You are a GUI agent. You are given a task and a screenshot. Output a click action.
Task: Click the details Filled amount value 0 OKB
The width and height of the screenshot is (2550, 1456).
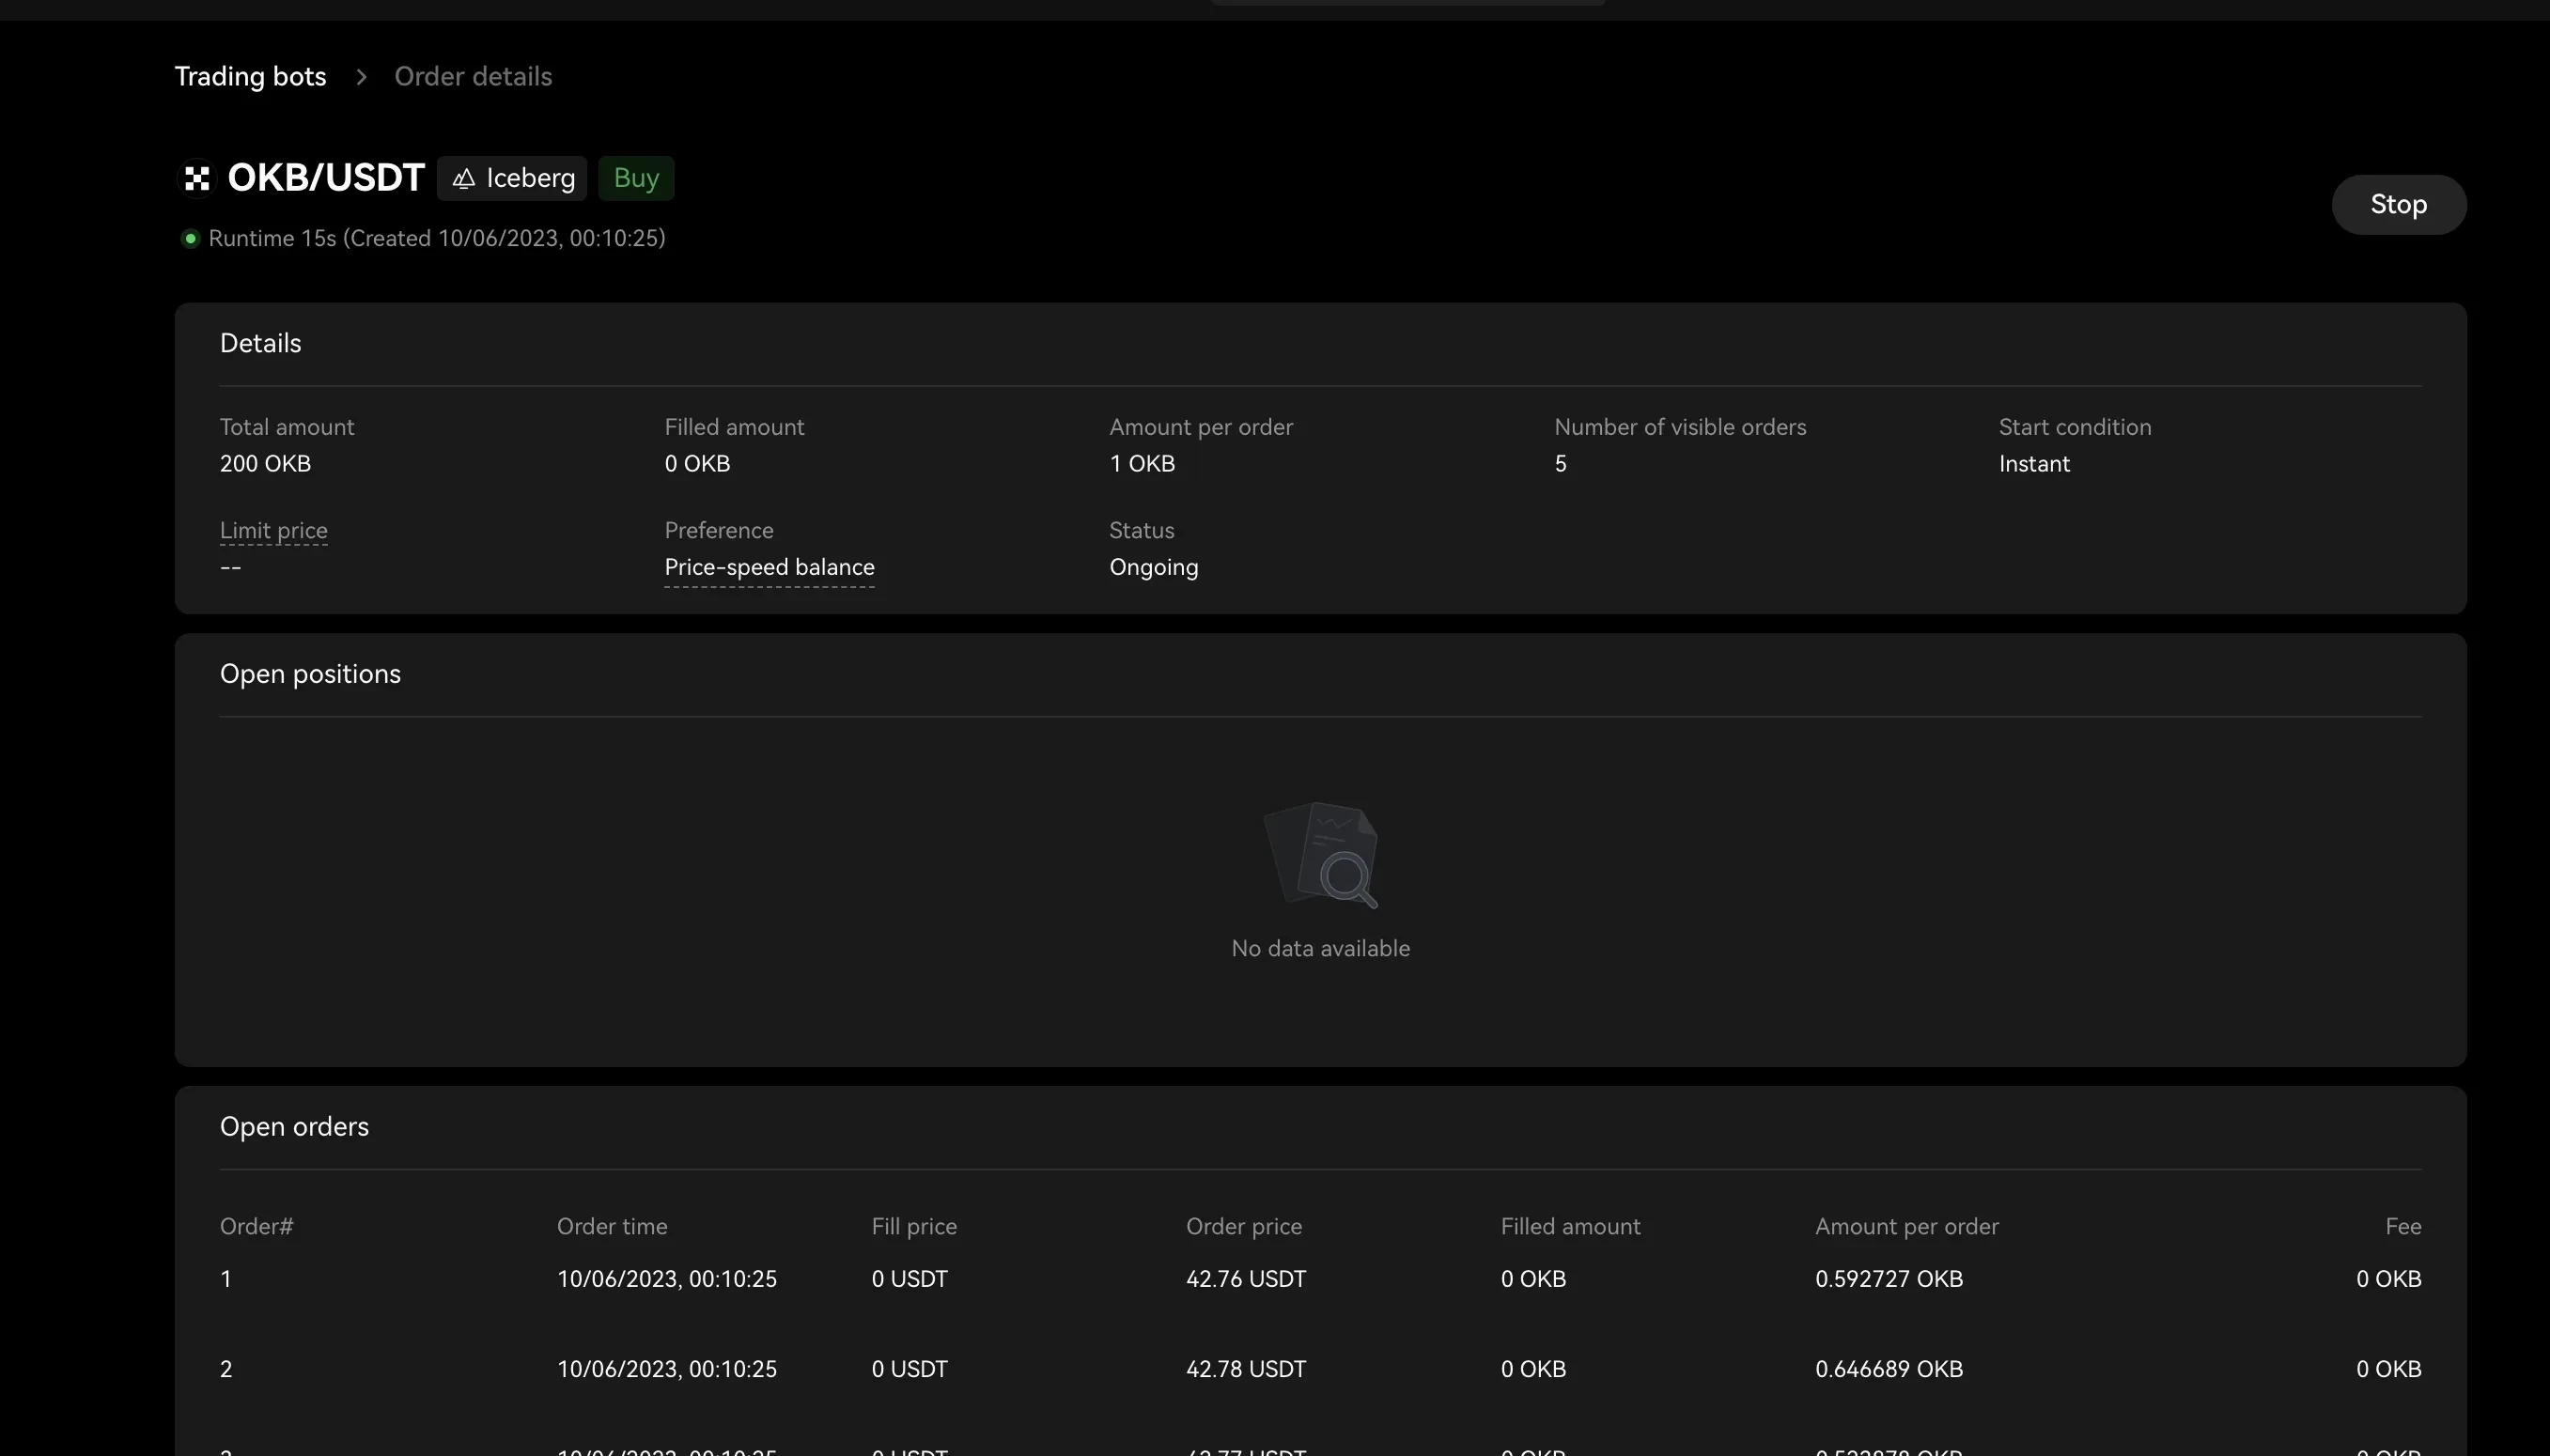click(x=697, y=464)
